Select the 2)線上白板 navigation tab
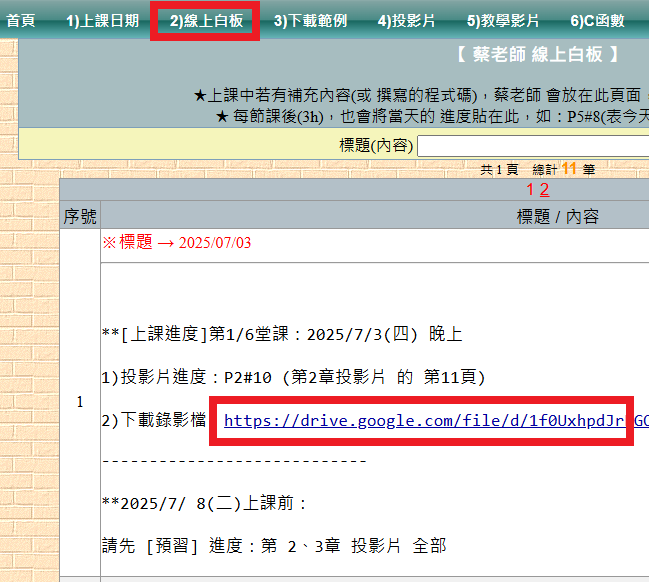This screenshot has height=582, width=649. [x=206, y=21]
